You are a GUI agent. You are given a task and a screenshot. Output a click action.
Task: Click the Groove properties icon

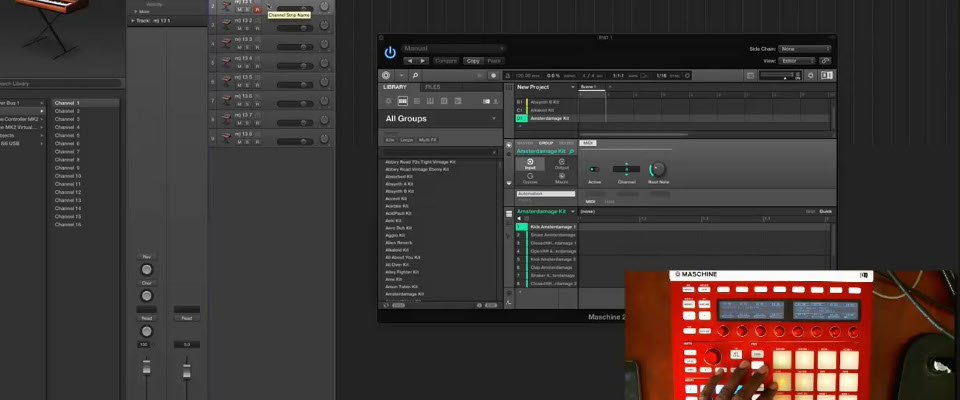coord(530,178)
